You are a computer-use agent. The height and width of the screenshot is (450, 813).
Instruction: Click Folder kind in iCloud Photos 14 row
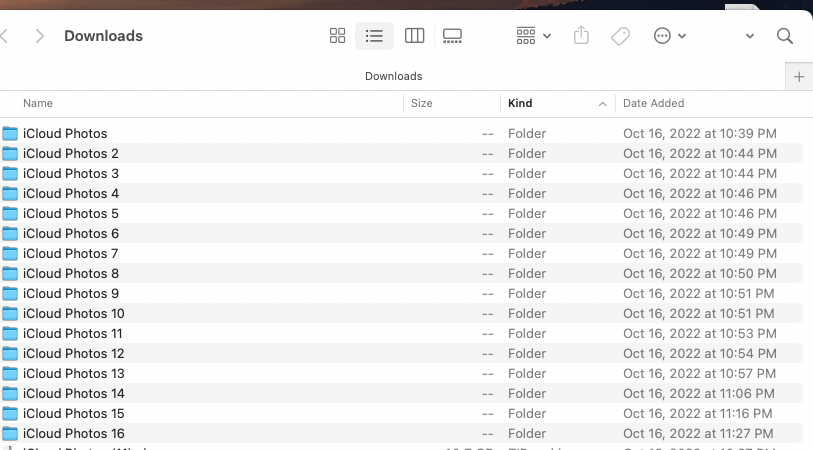click(x=527, y=393)
